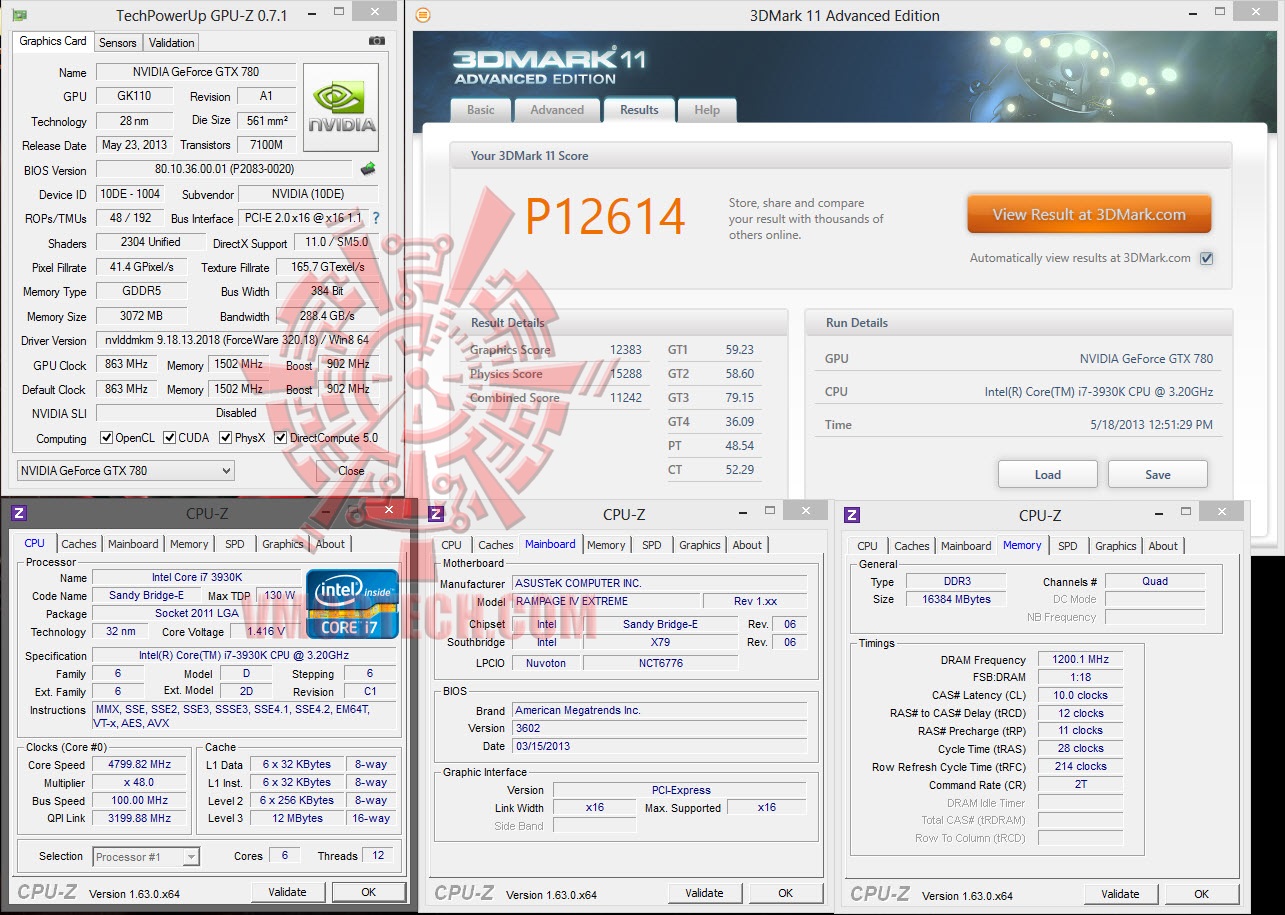Open Graphics tab in CPU-Z mainboard window
The image size is (1285, 915).
click(700, 545)
